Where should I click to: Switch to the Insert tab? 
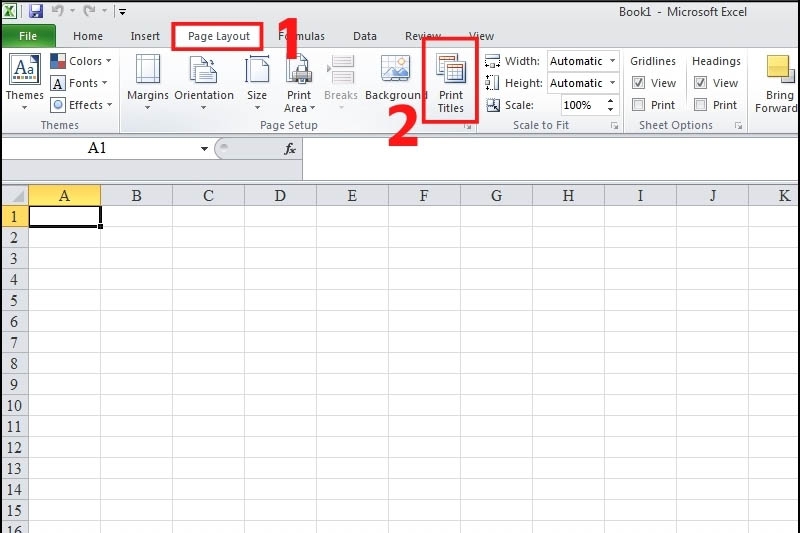click(x=145, y=36)
